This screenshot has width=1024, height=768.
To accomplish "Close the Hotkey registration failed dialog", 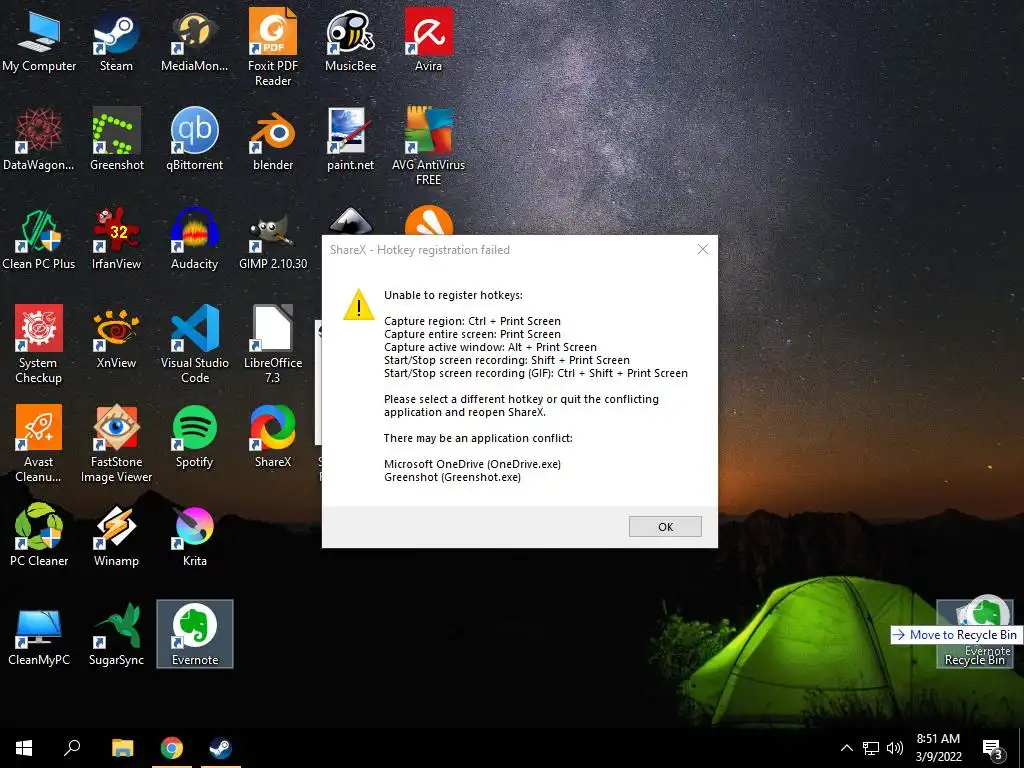I will point(703,249).
